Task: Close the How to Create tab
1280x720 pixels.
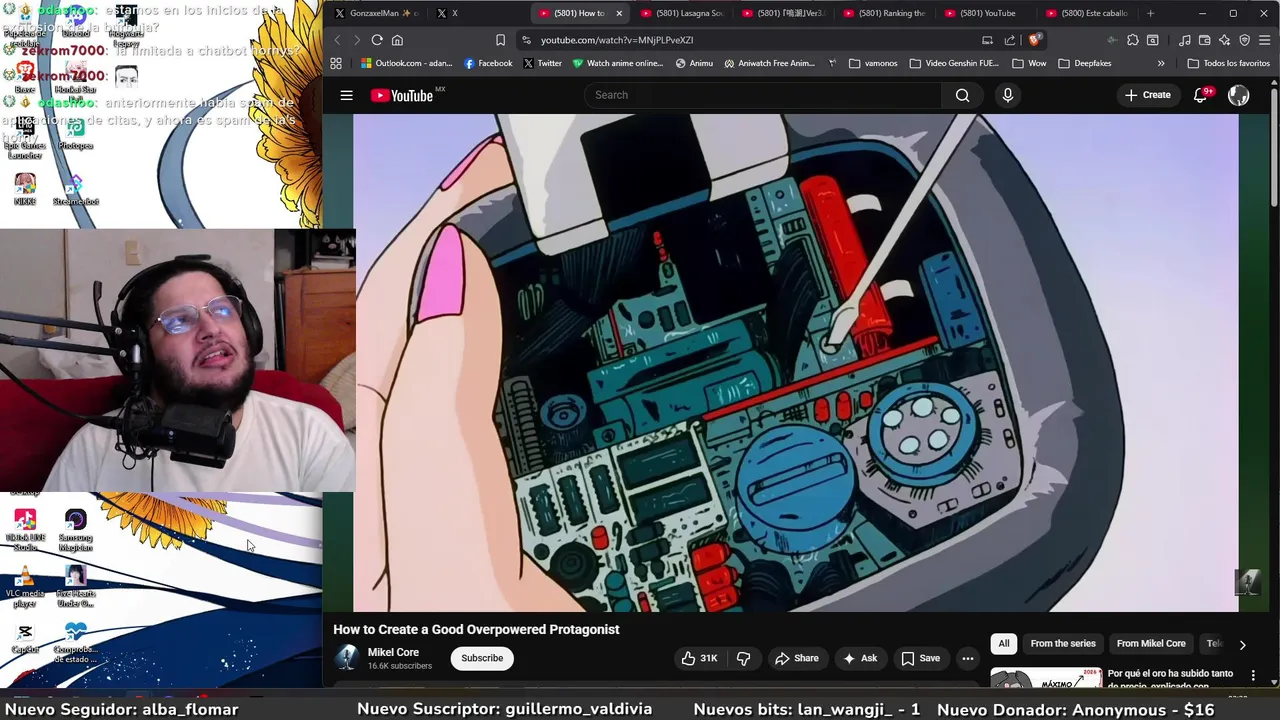Action: (x=619, y=13)
